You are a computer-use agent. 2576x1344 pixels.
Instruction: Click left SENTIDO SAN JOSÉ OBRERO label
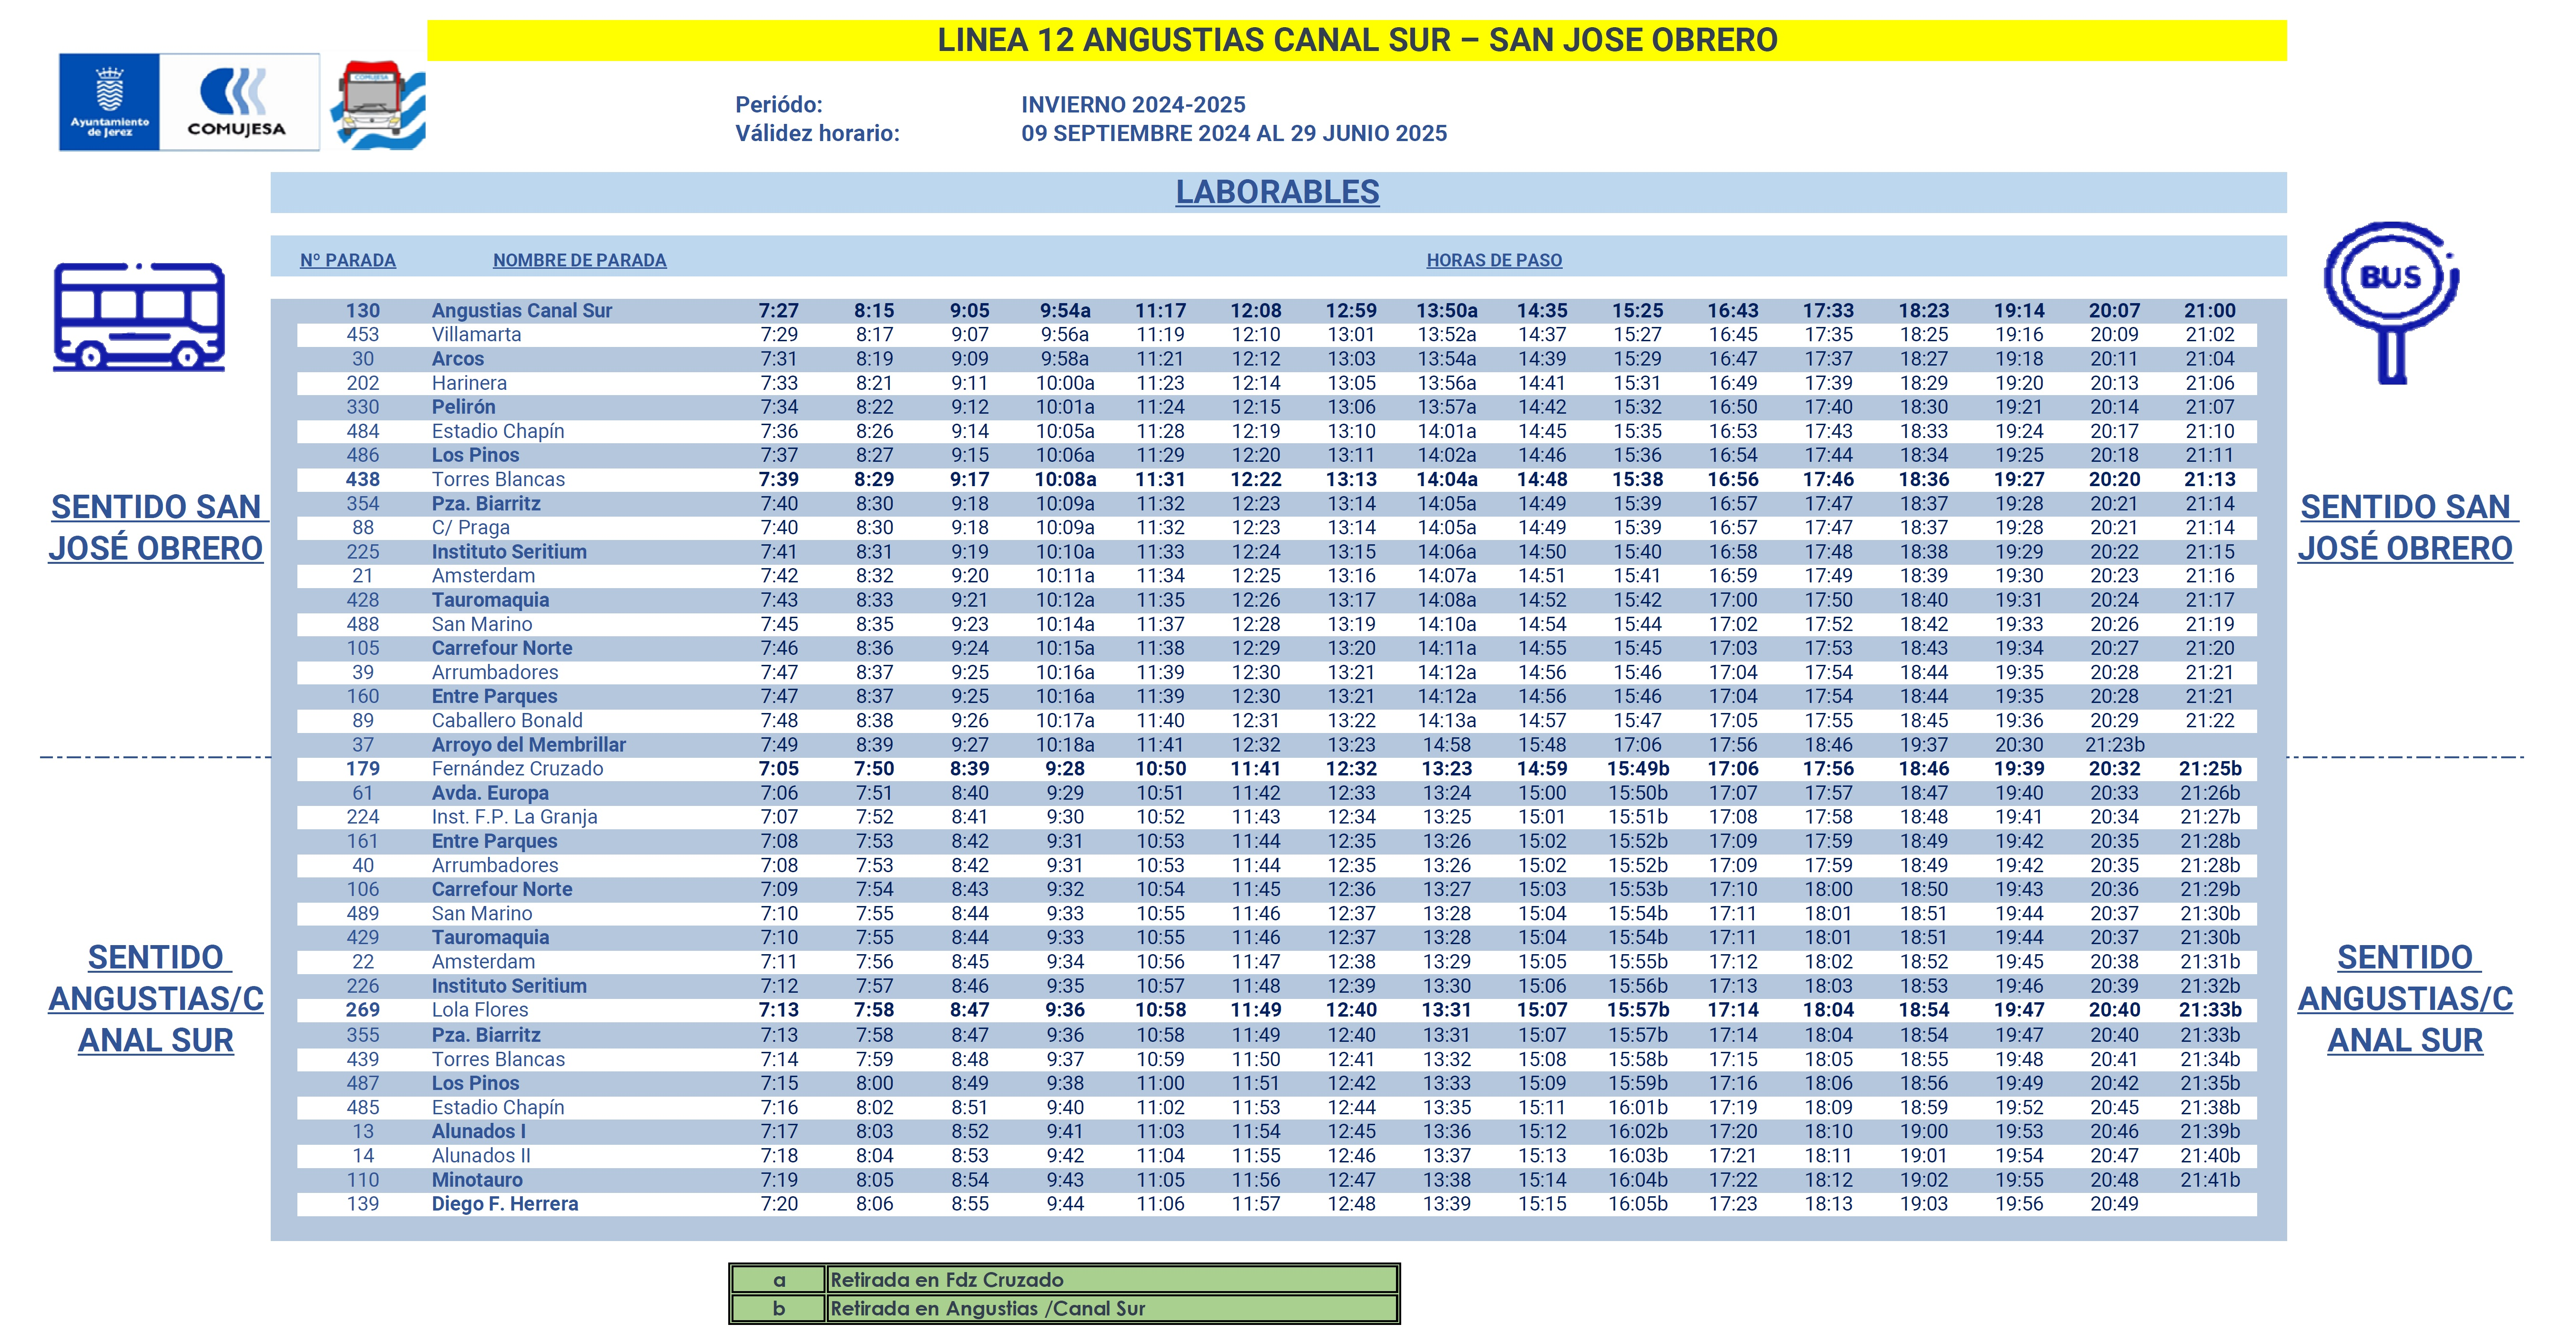tap(156, 528)
